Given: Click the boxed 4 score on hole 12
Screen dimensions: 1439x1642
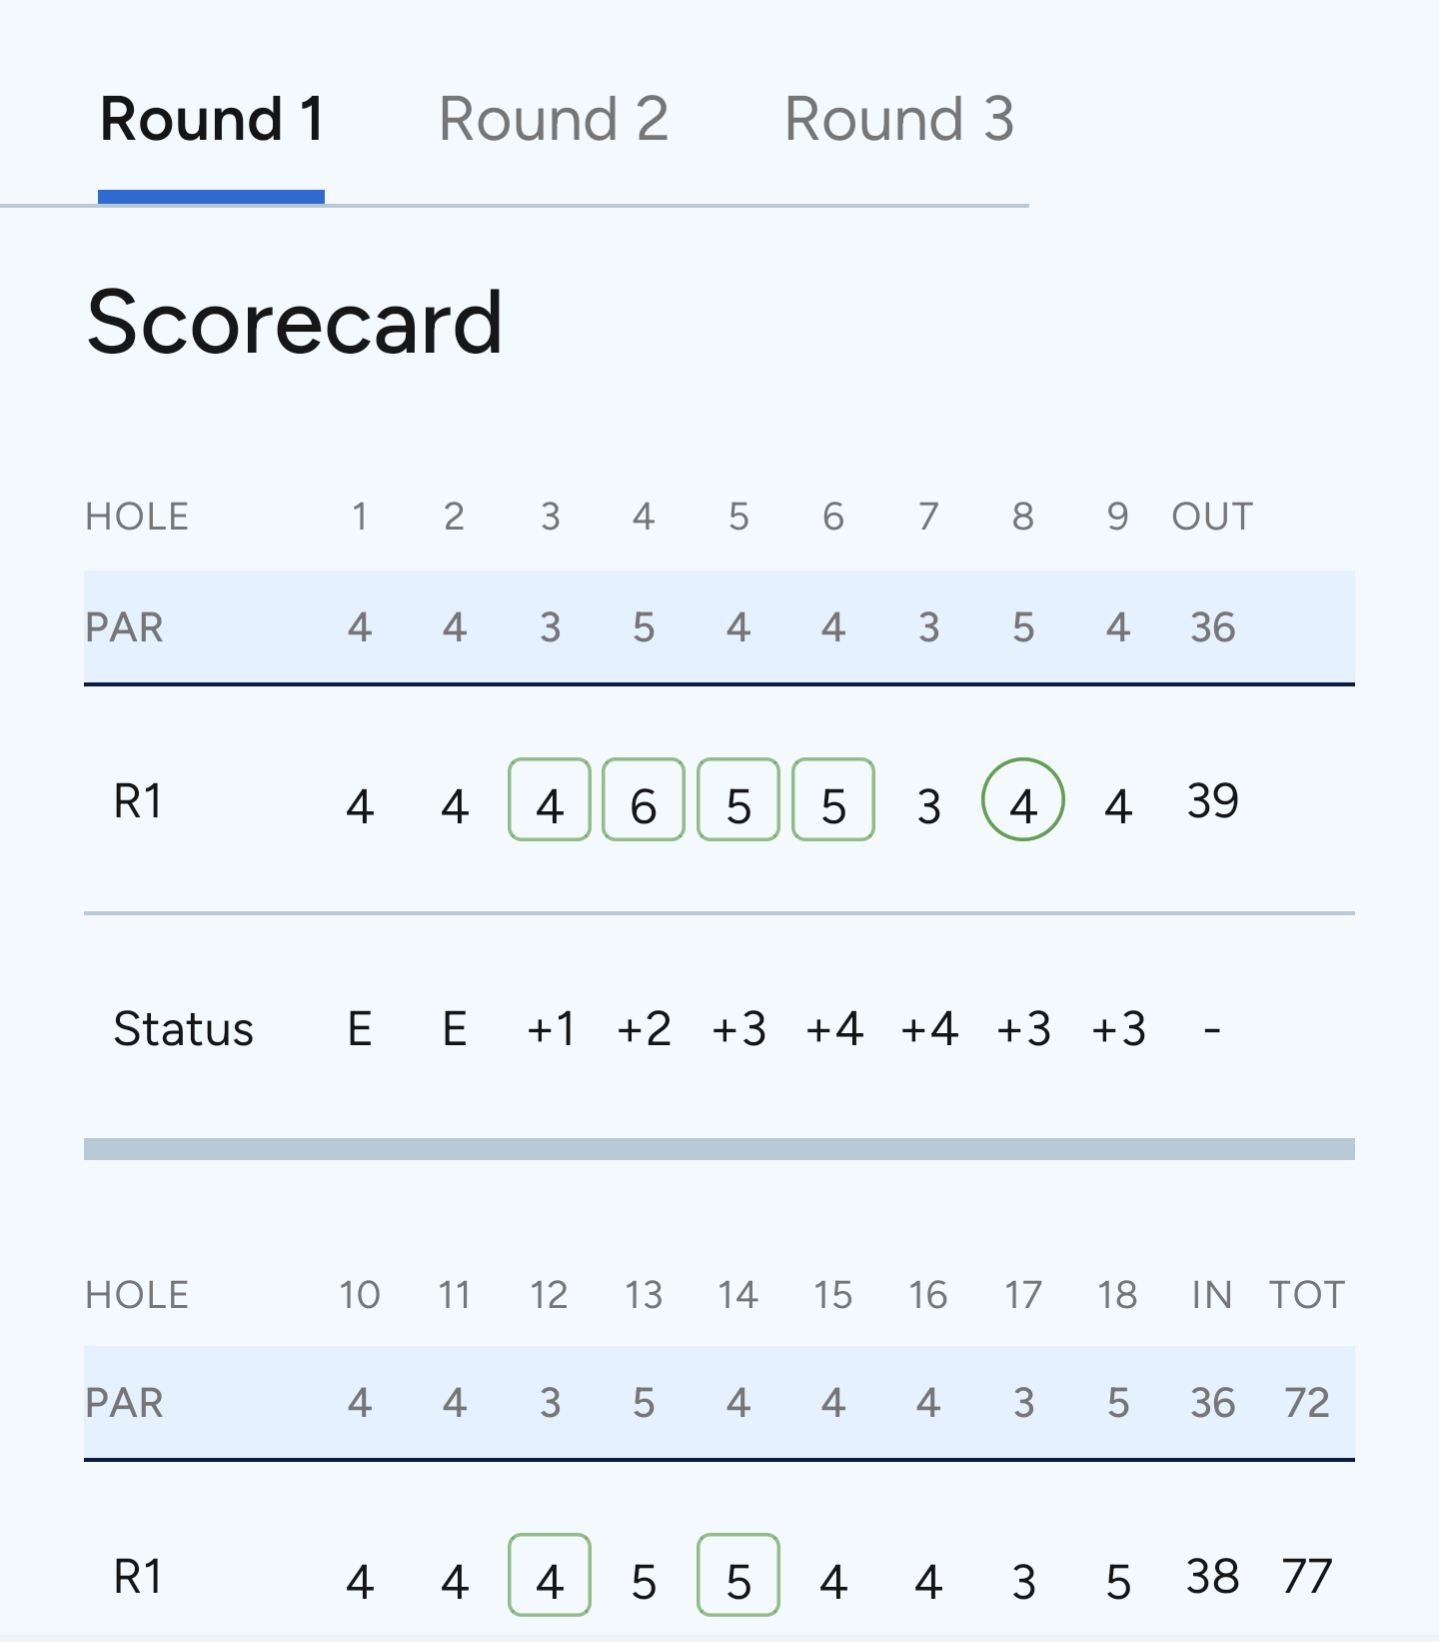Looking at the screenshot, I should [x=549, y=1576].
